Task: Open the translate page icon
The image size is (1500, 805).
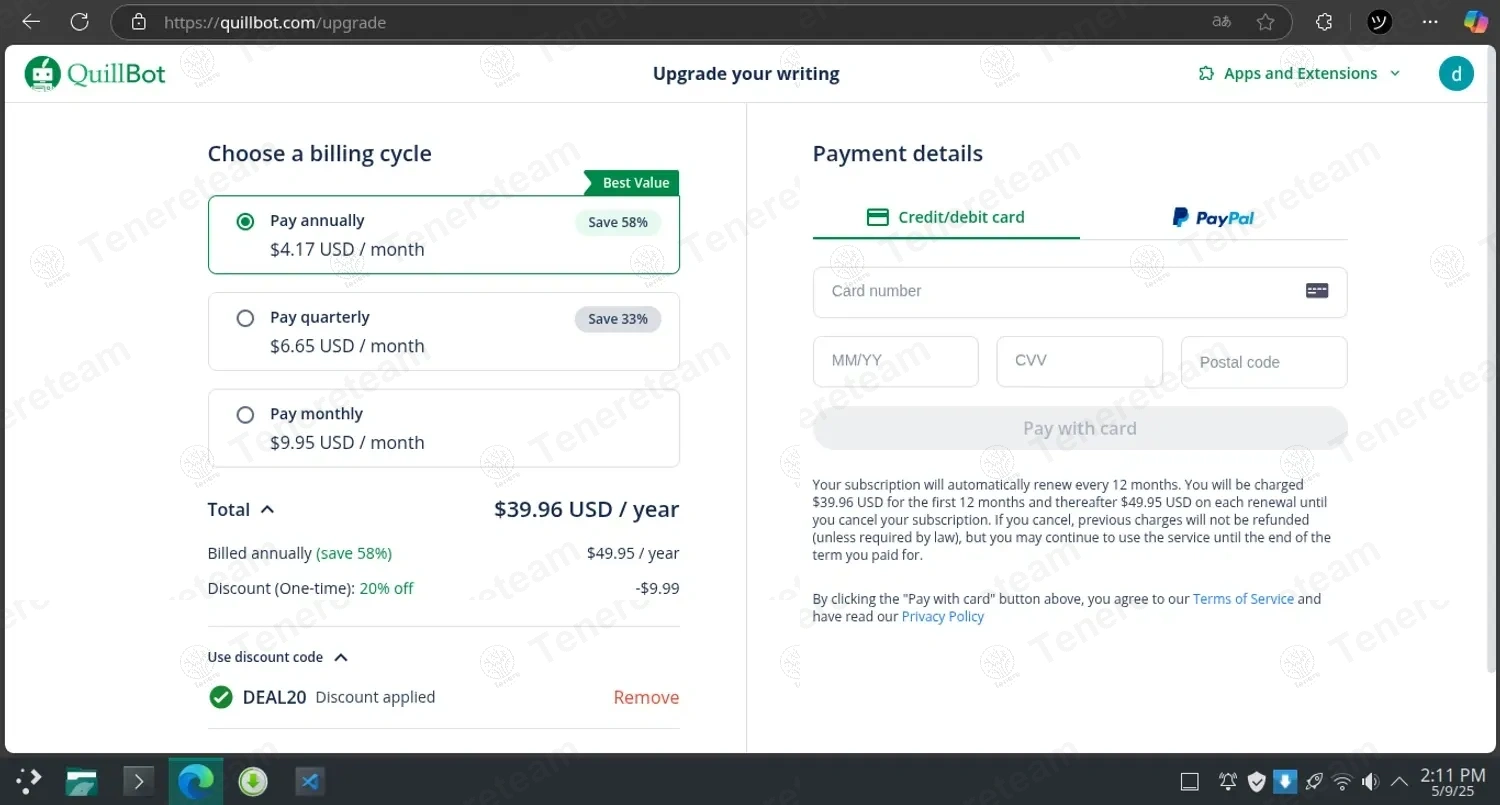Action: [1221, 22]
